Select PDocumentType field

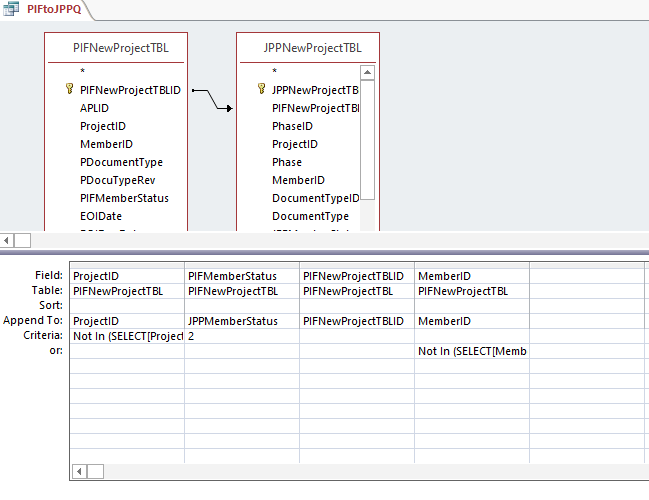pyautogui.click(x=121, y=162)
